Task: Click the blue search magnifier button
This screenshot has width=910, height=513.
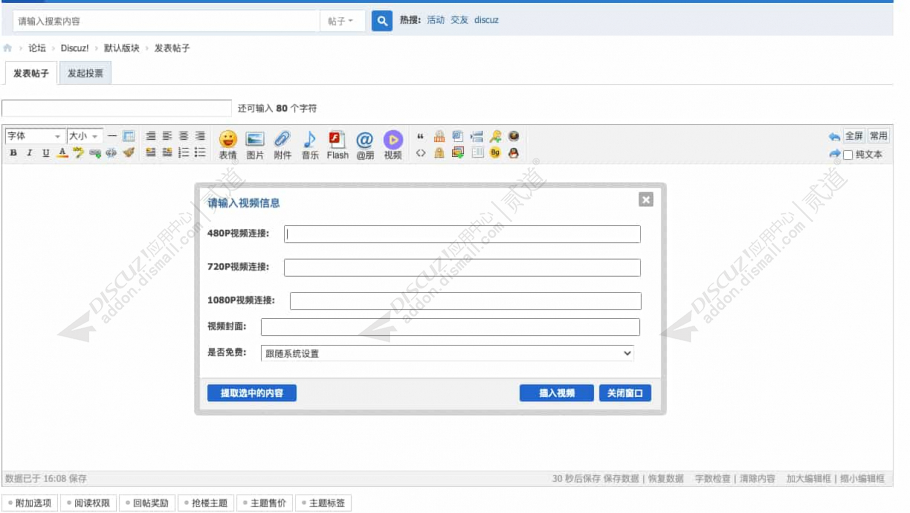Action: pyautogui.click(x=381, y=21)
